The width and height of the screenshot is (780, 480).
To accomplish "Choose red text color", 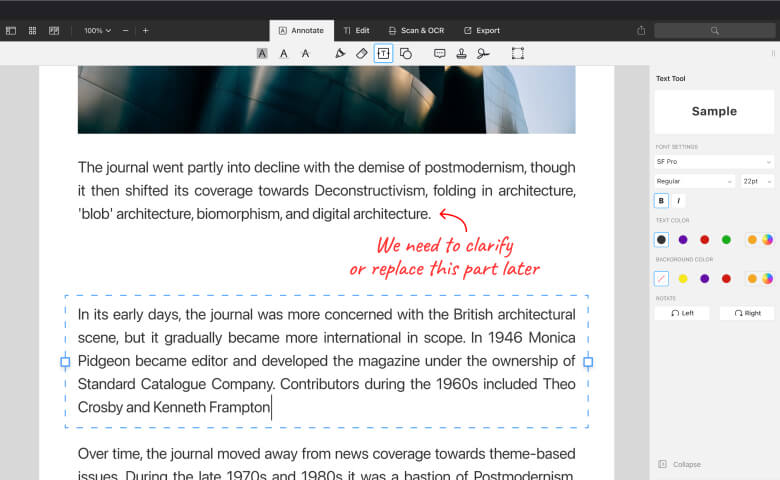I will [704, 240].
